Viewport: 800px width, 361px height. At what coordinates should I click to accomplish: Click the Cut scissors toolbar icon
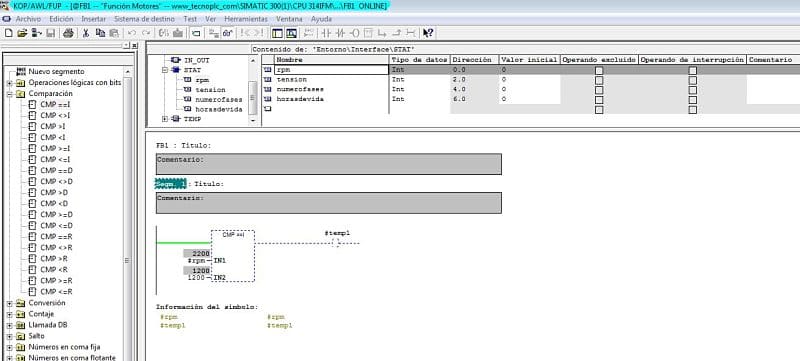tap(86, 33)
